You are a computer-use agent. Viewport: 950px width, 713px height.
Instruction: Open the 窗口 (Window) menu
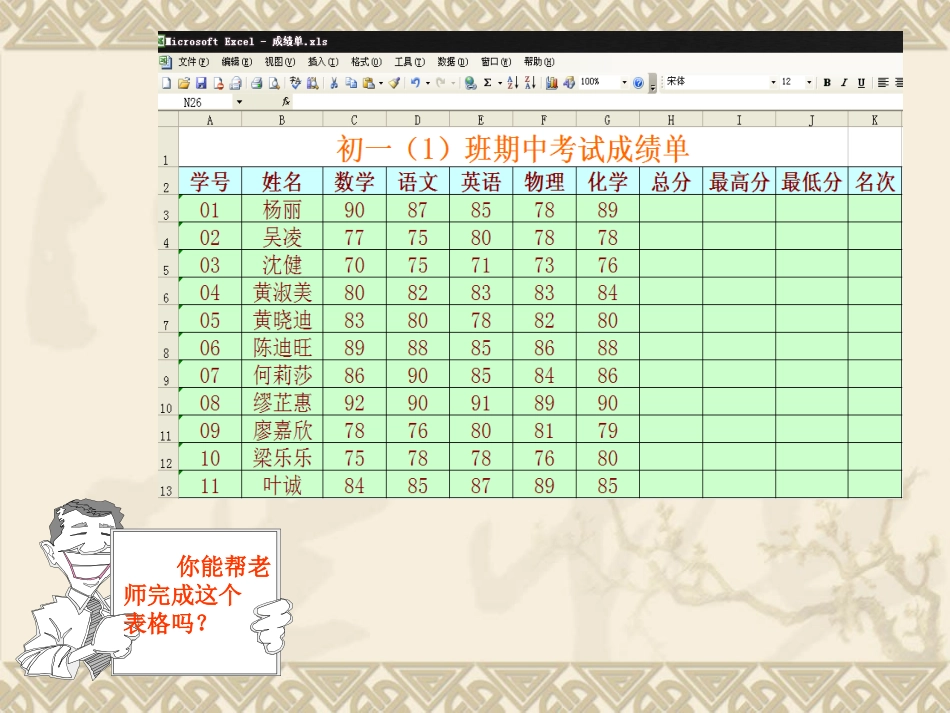496,61
